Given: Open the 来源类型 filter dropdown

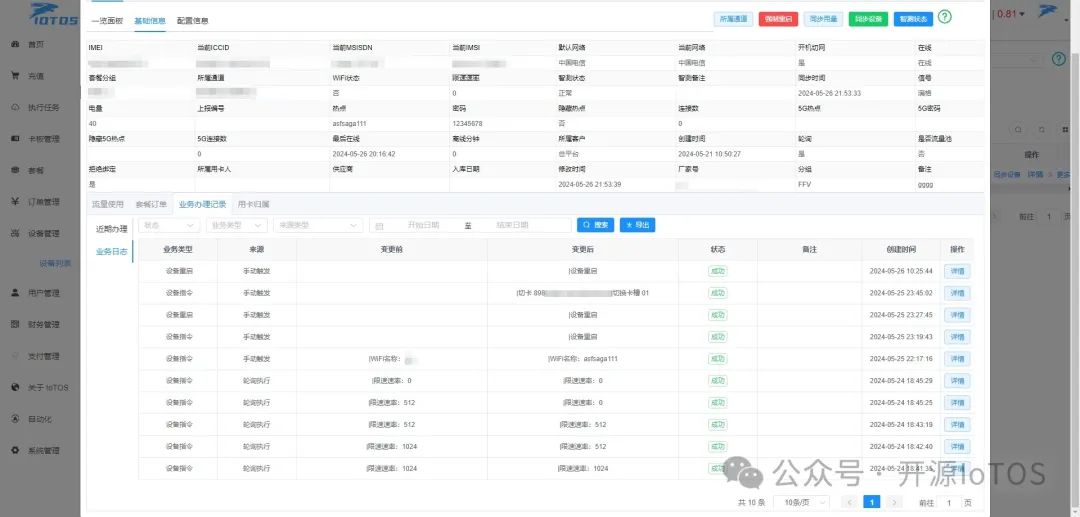Looking at the screenshot, I should point(318,225).
